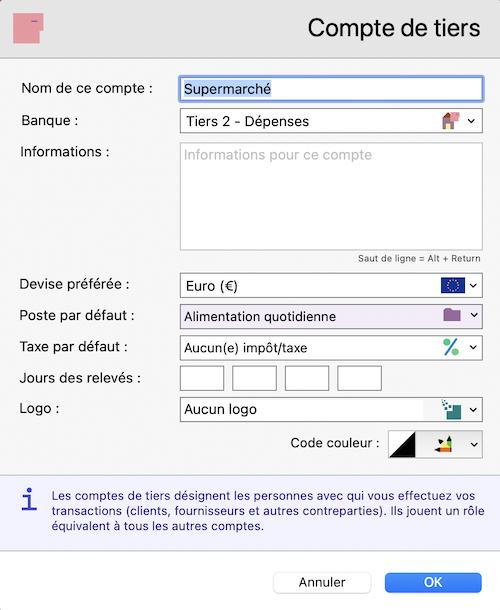Click the teal logo picker icon
The height and width of the screenshot is (610, 500).
[451, 409]
